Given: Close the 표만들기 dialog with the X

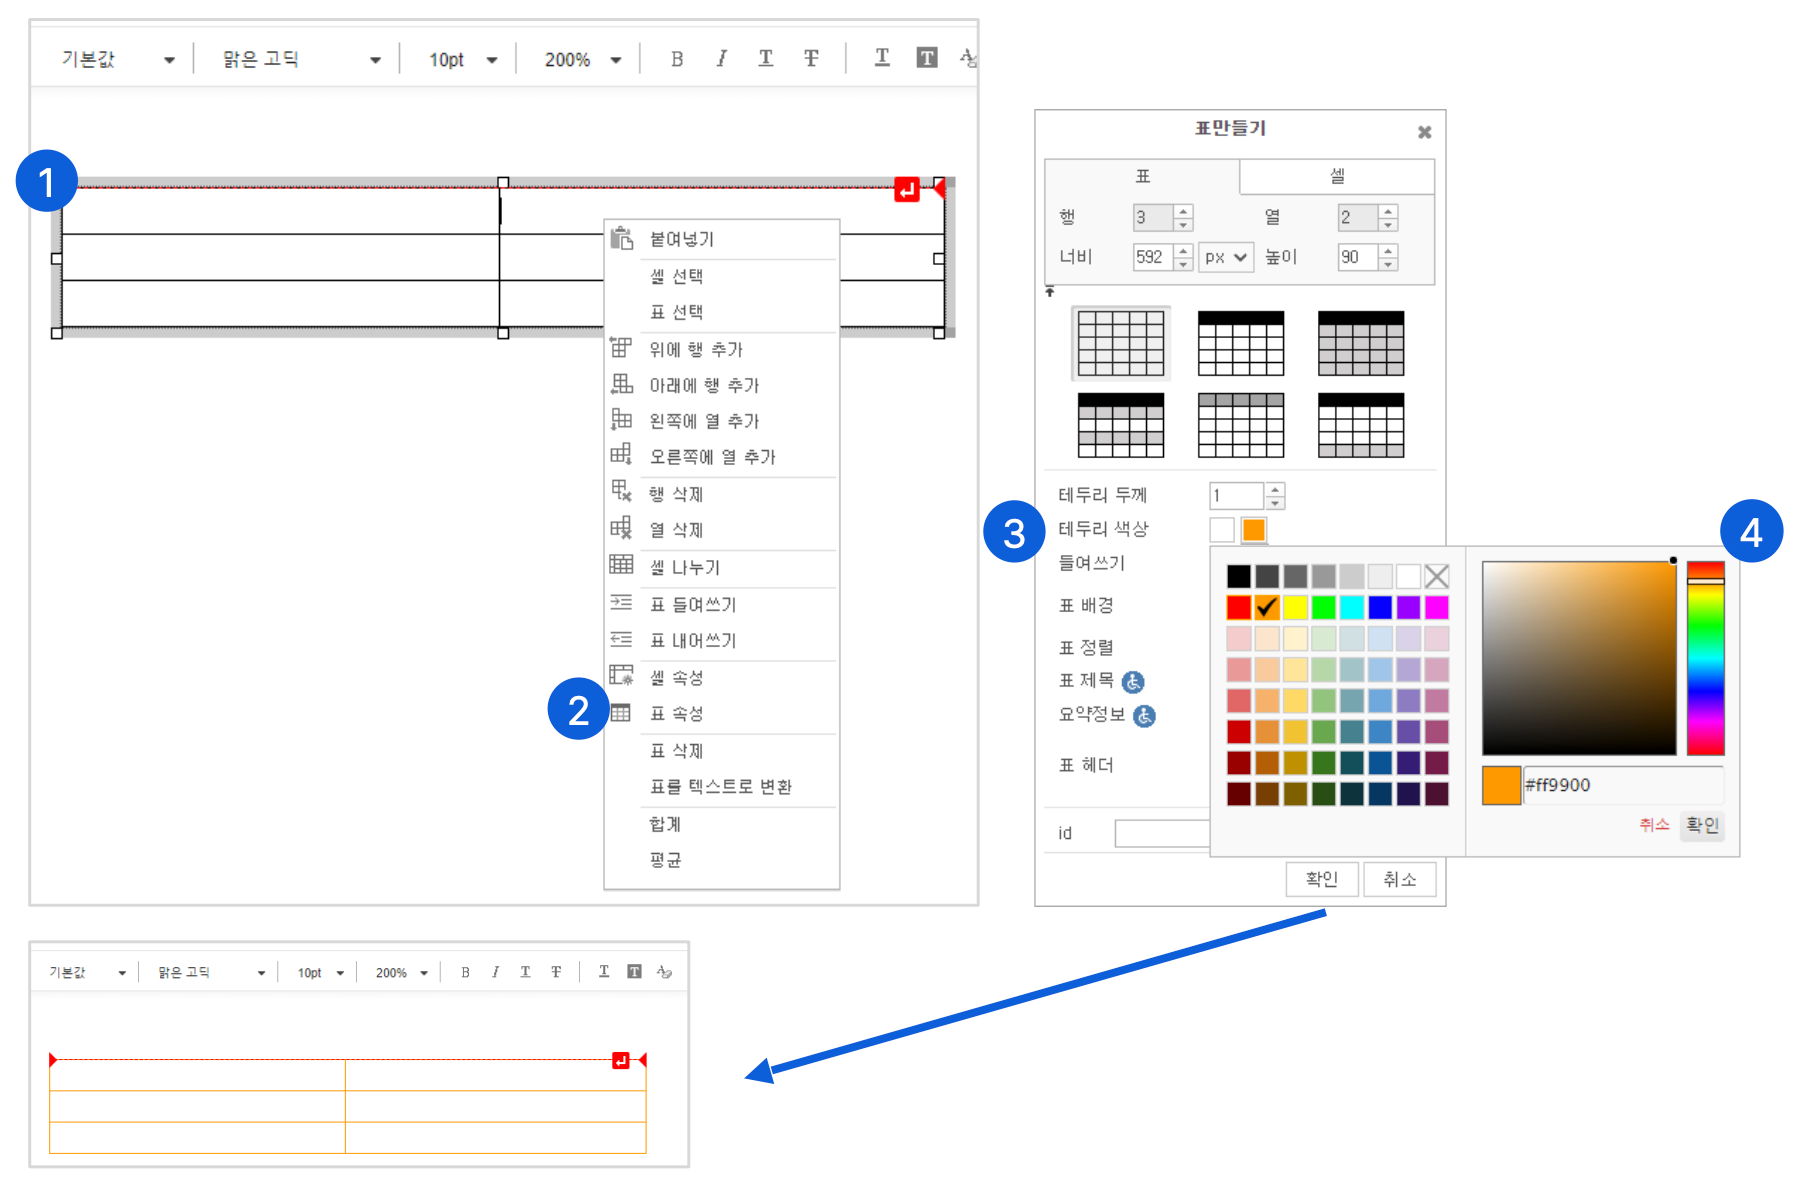Looking at the screenshot, I should 1425,132.
